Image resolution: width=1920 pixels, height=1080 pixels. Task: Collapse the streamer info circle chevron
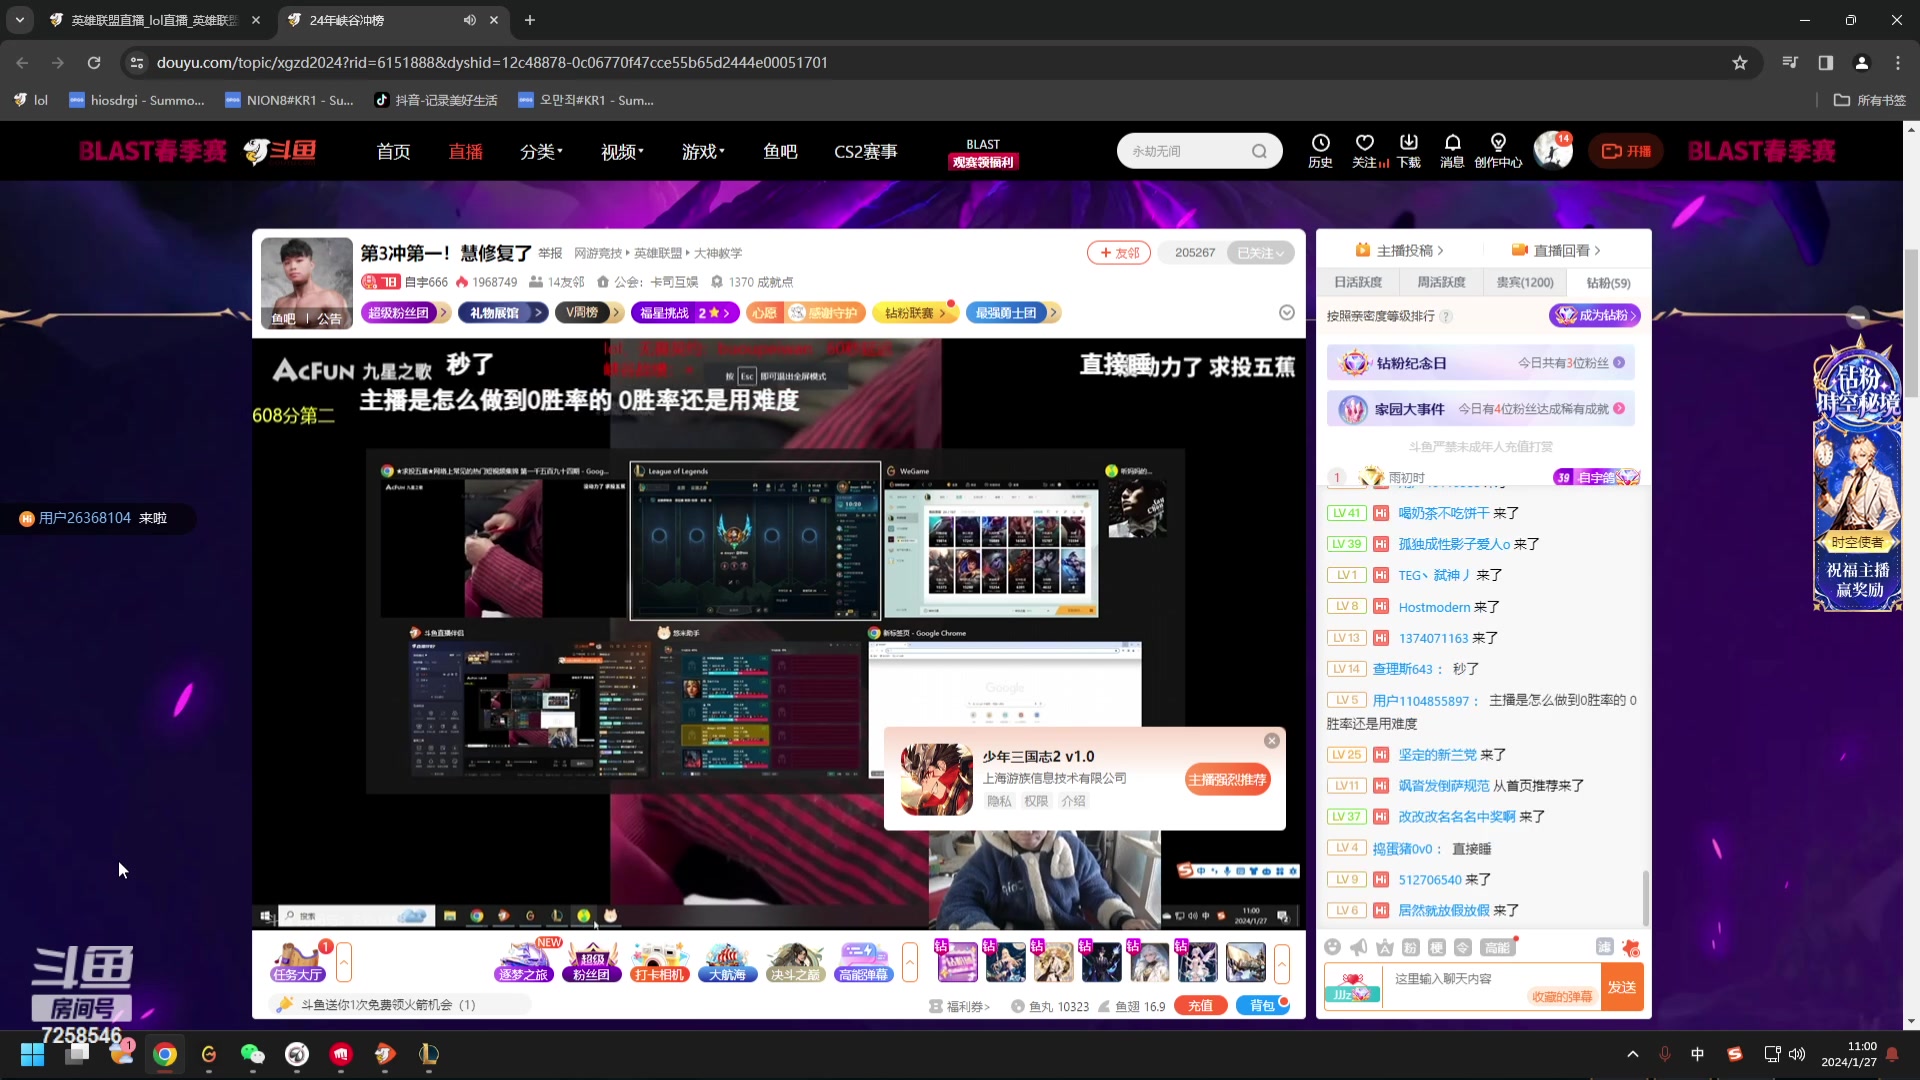click(1287, 313)
